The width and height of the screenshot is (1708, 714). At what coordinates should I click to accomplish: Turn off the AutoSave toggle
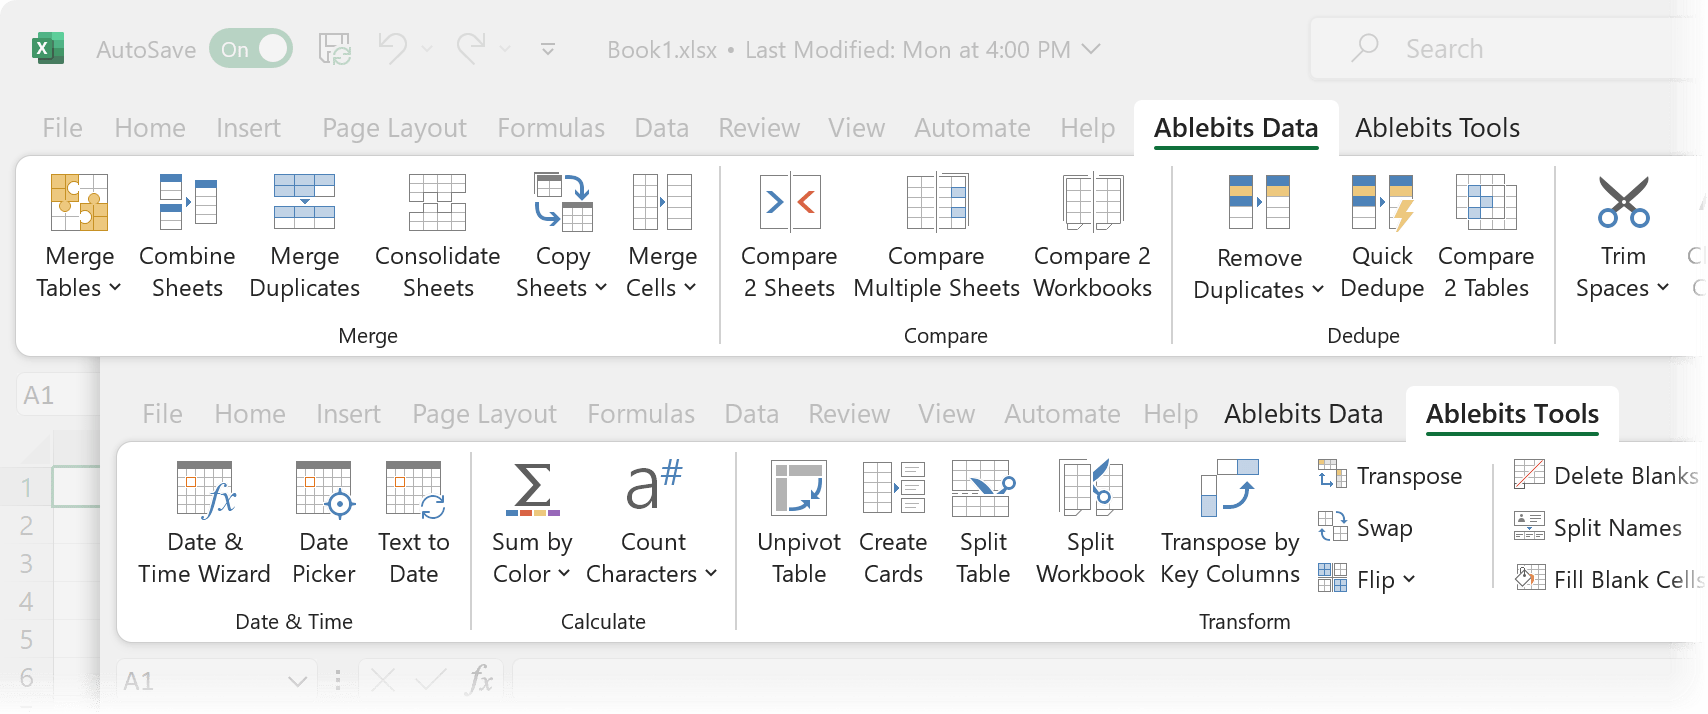251,49
